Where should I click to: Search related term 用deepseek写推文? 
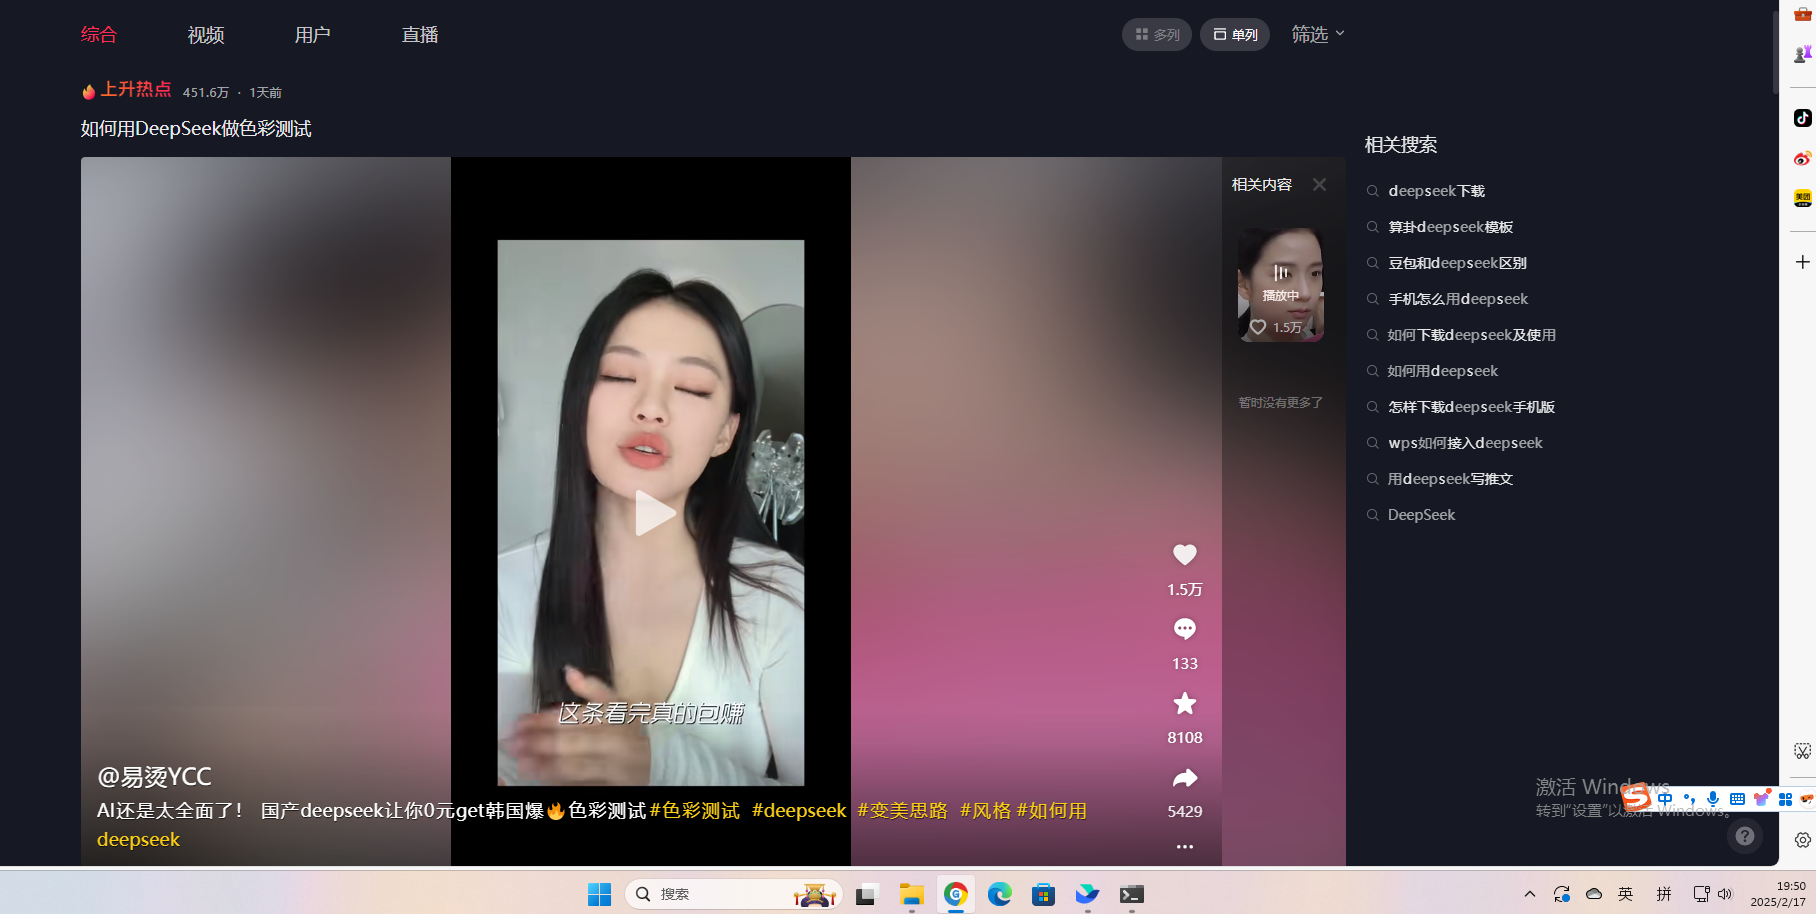[1450, 479]
